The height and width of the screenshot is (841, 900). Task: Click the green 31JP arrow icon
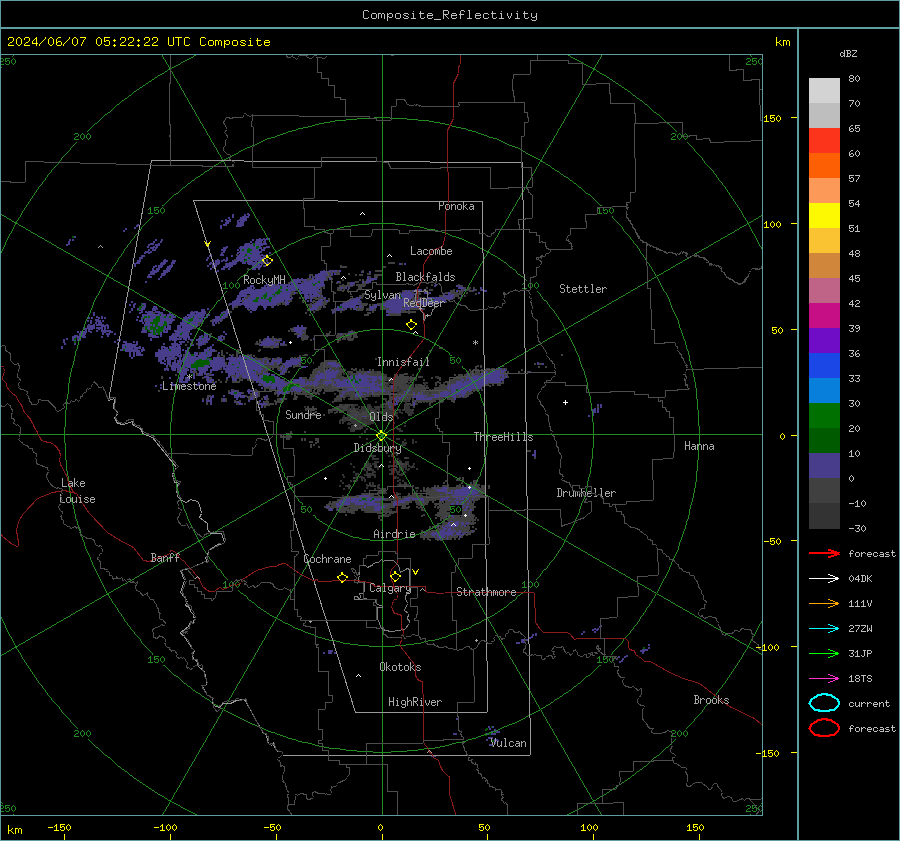point(824,653)
